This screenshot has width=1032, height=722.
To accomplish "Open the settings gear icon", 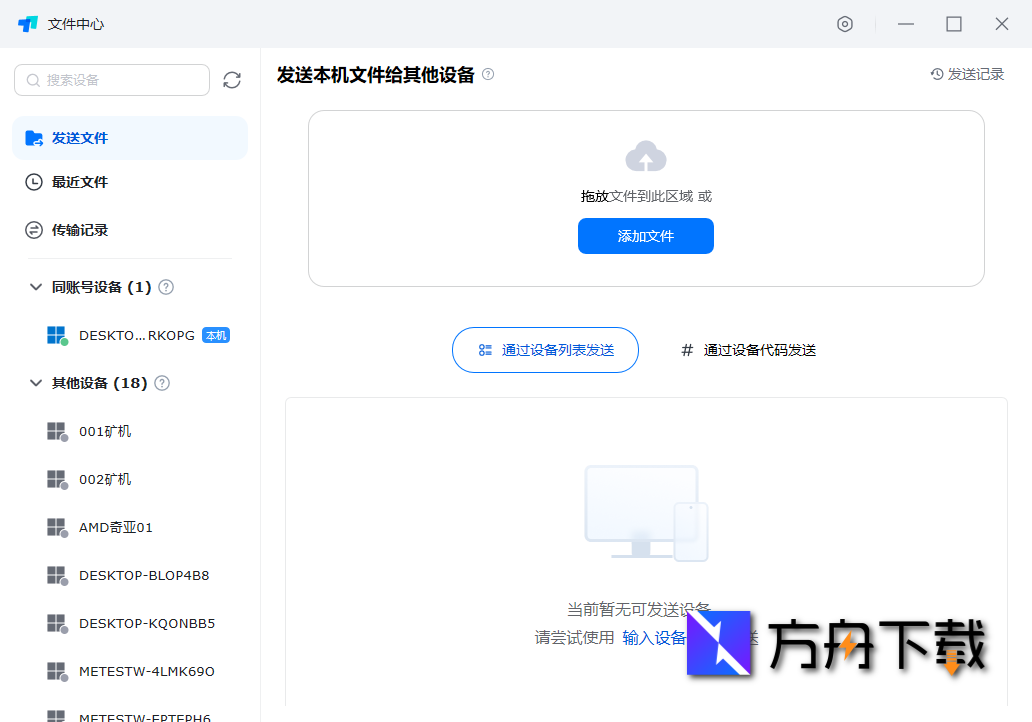I will point(845,24).
